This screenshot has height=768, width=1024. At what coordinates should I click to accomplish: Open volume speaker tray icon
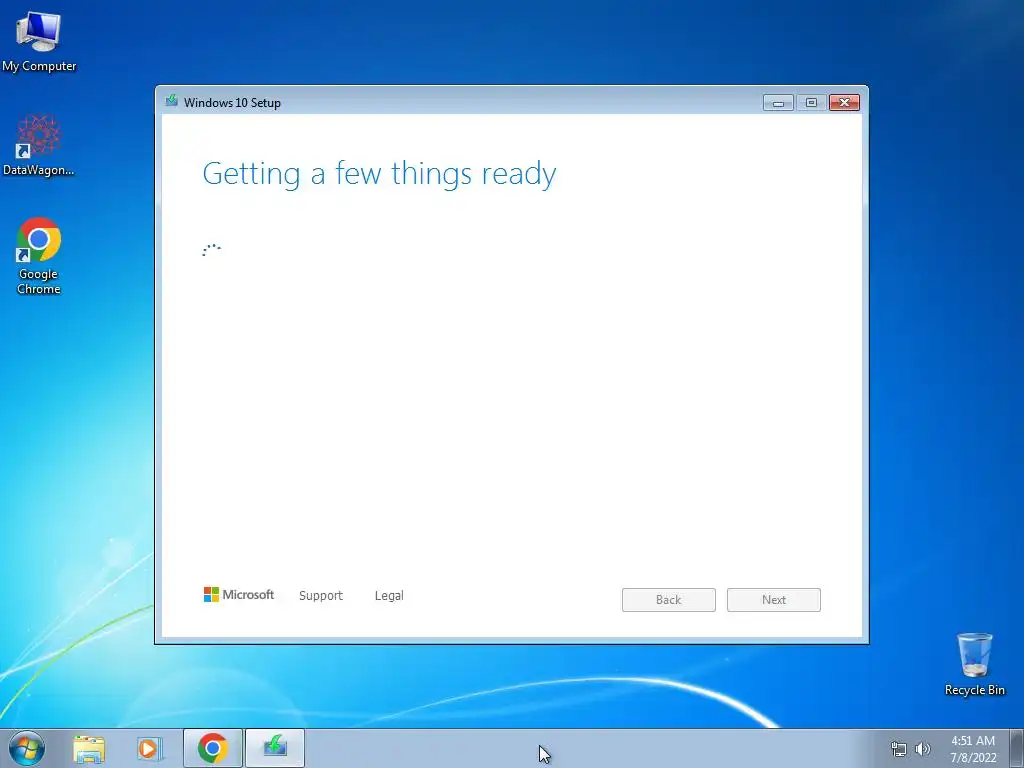point(922,749)
